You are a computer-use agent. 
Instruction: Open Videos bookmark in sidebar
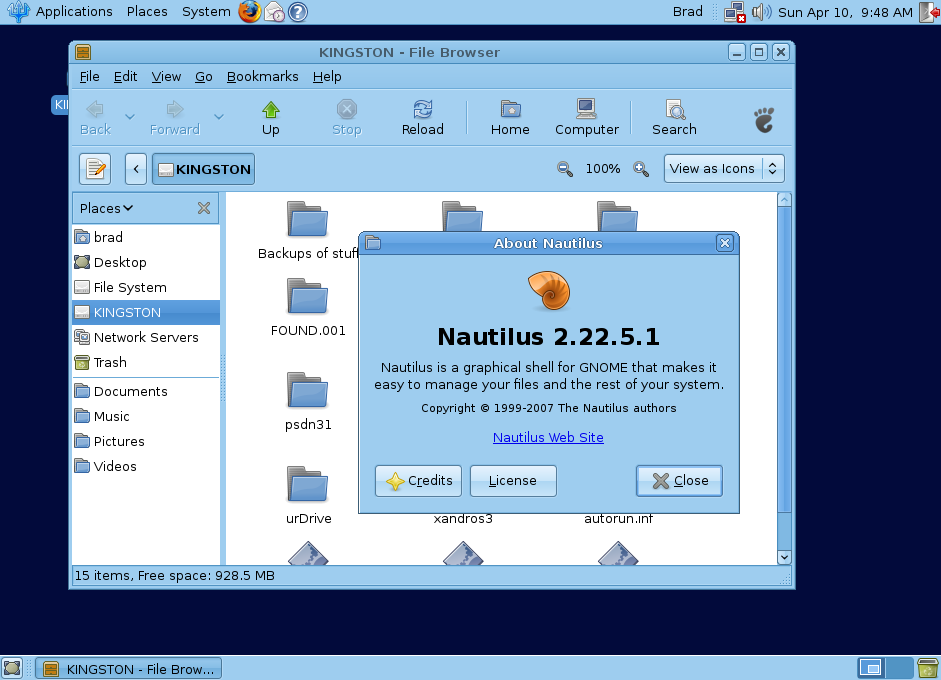[146, 466]
